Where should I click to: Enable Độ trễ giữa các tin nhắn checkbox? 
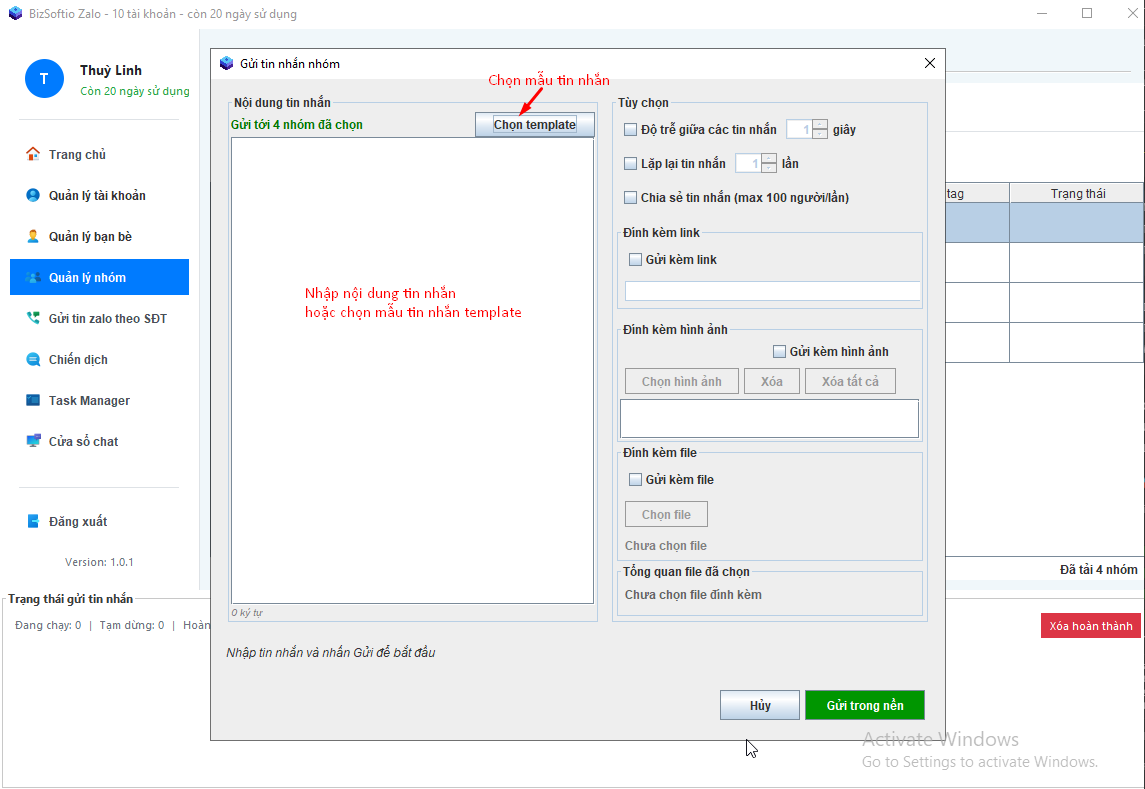630,130
